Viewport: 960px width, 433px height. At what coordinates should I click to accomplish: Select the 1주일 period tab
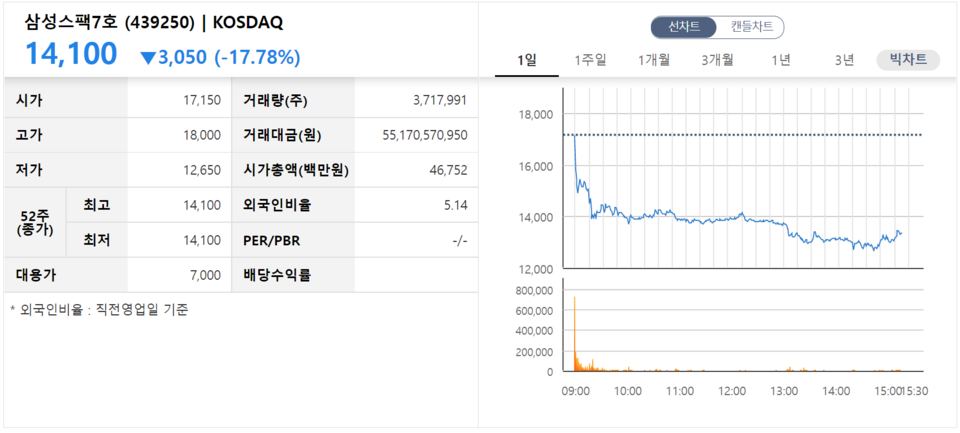590,60
